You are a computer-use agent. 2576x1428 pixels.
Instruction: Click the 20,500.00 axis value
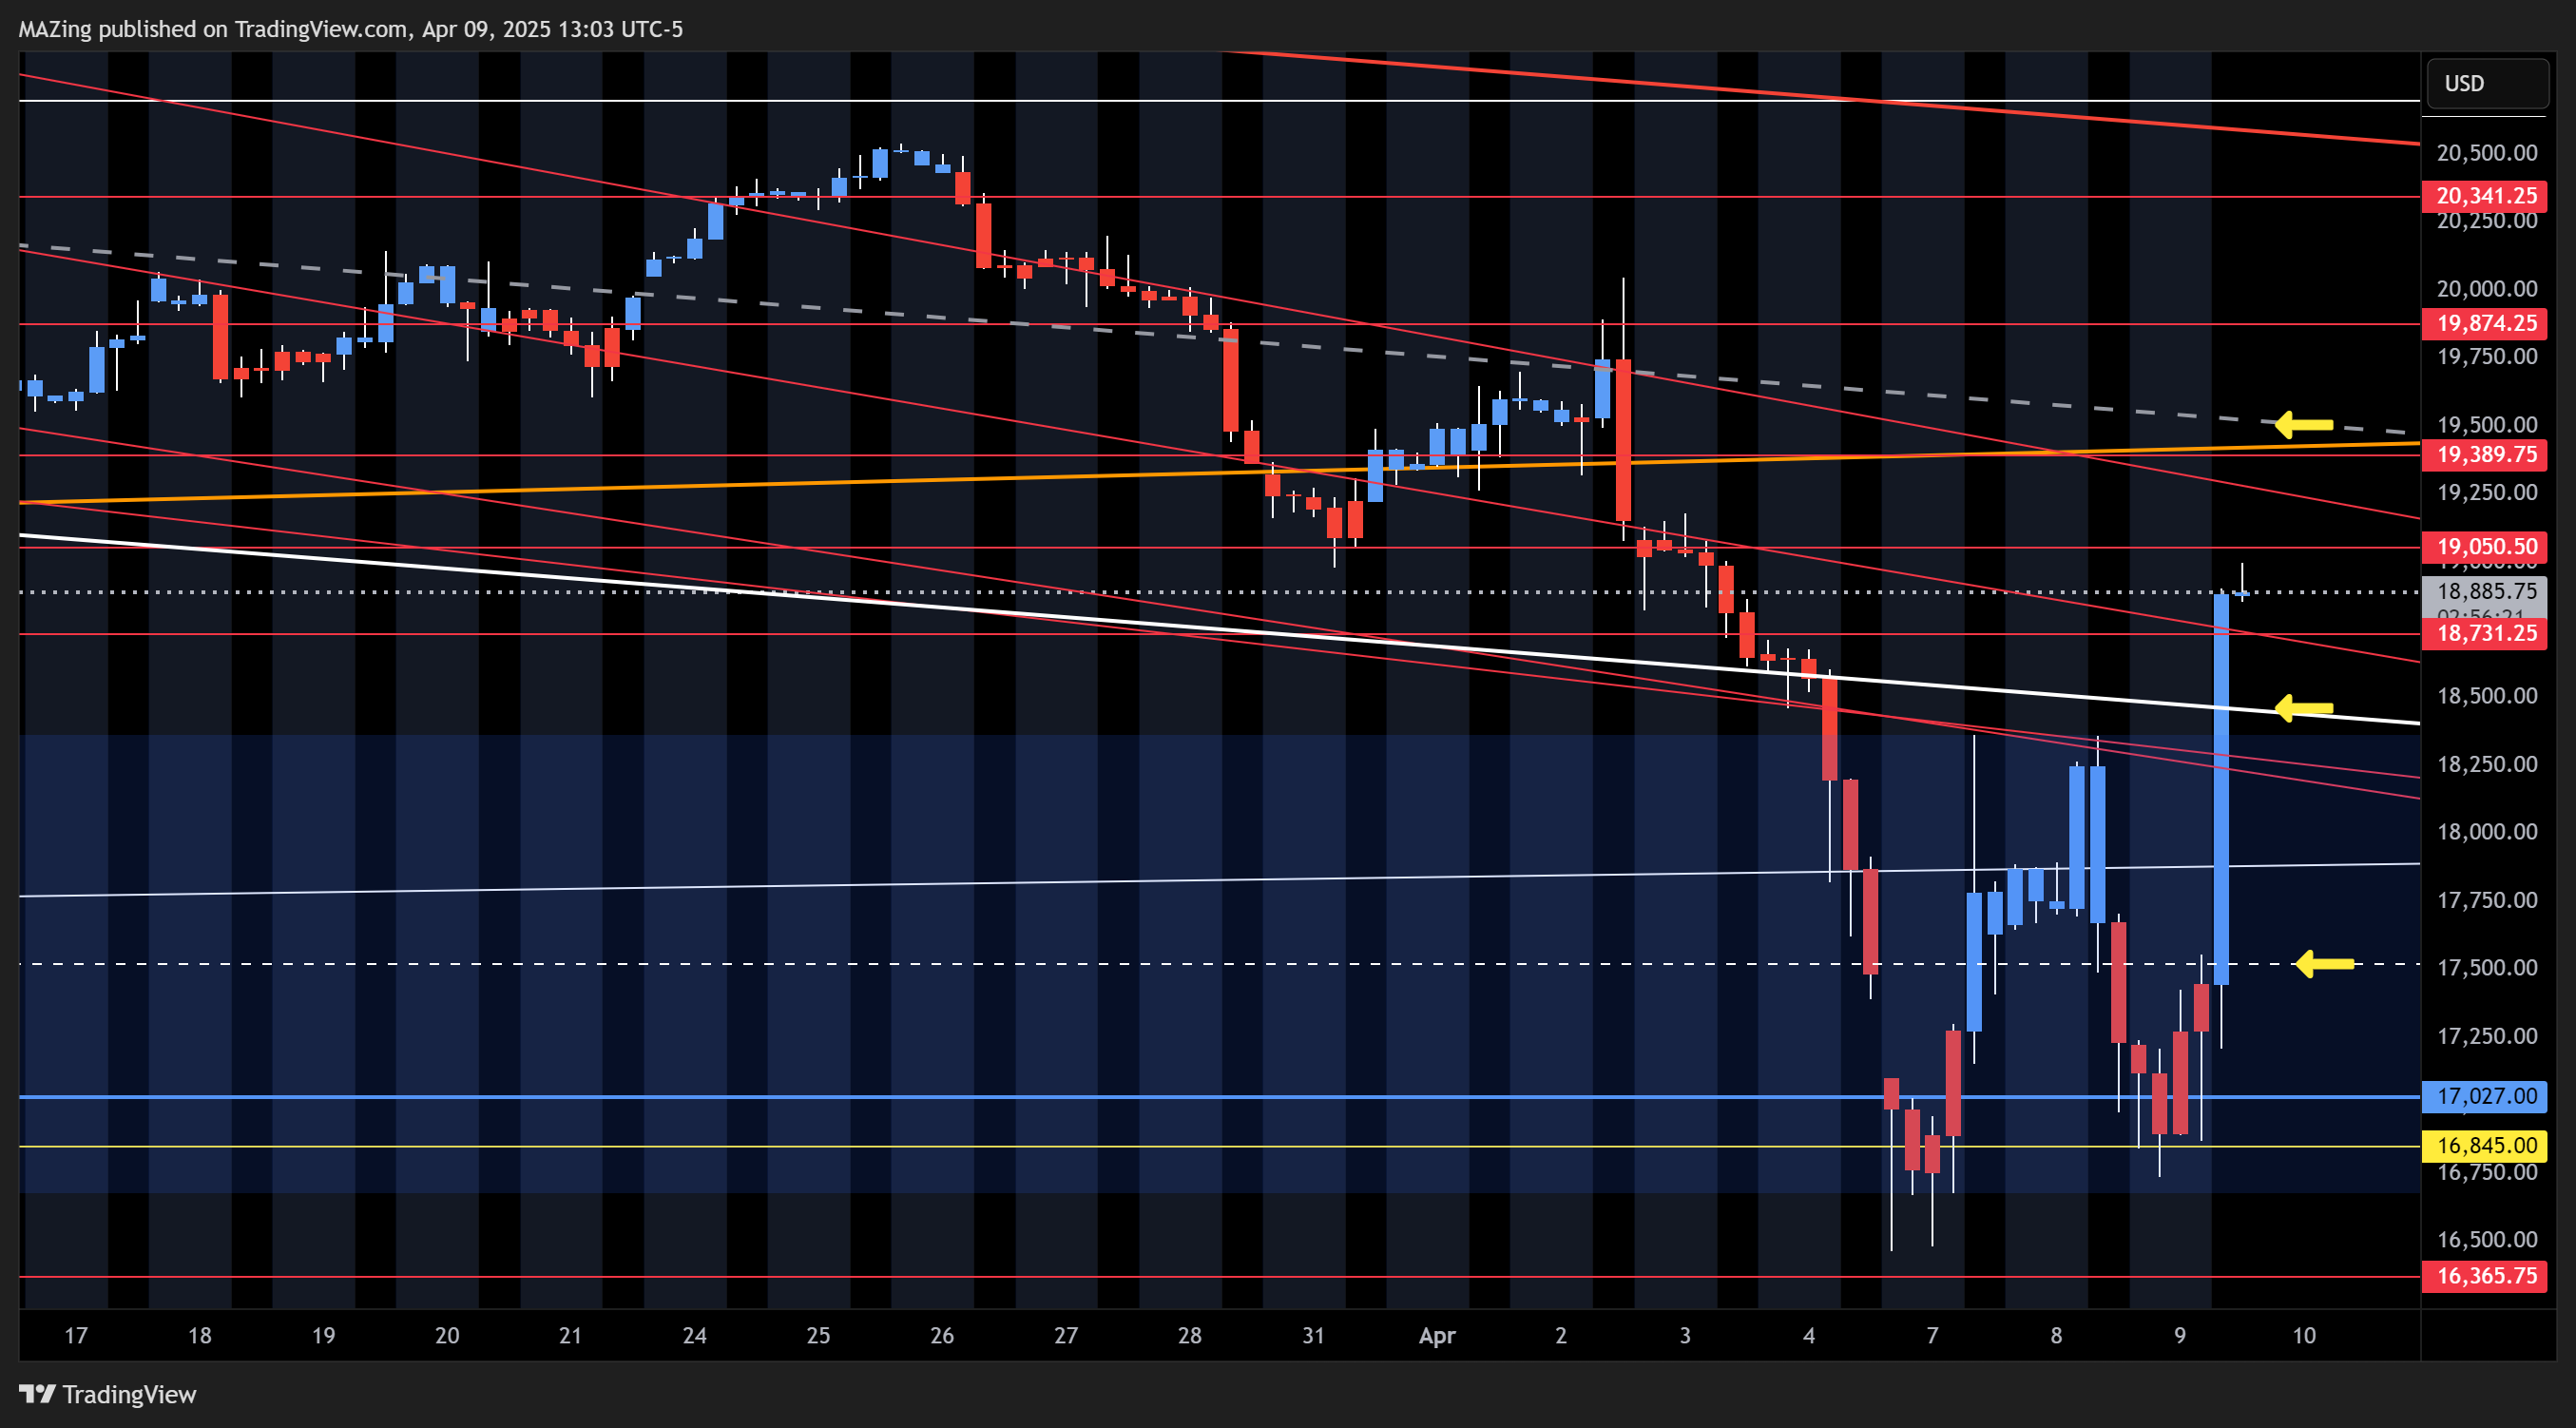[2487, 153]
